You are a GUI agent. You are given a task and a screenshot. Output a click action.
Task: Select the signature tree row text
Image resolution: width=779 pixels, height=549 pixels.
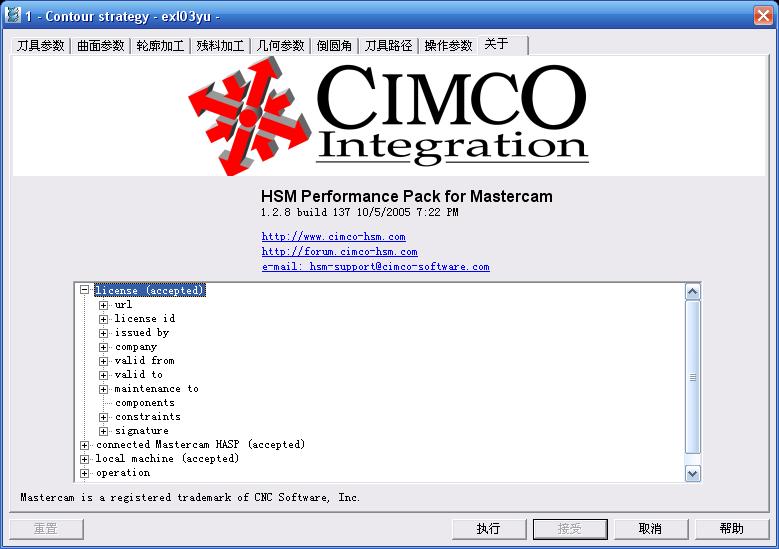142,431
